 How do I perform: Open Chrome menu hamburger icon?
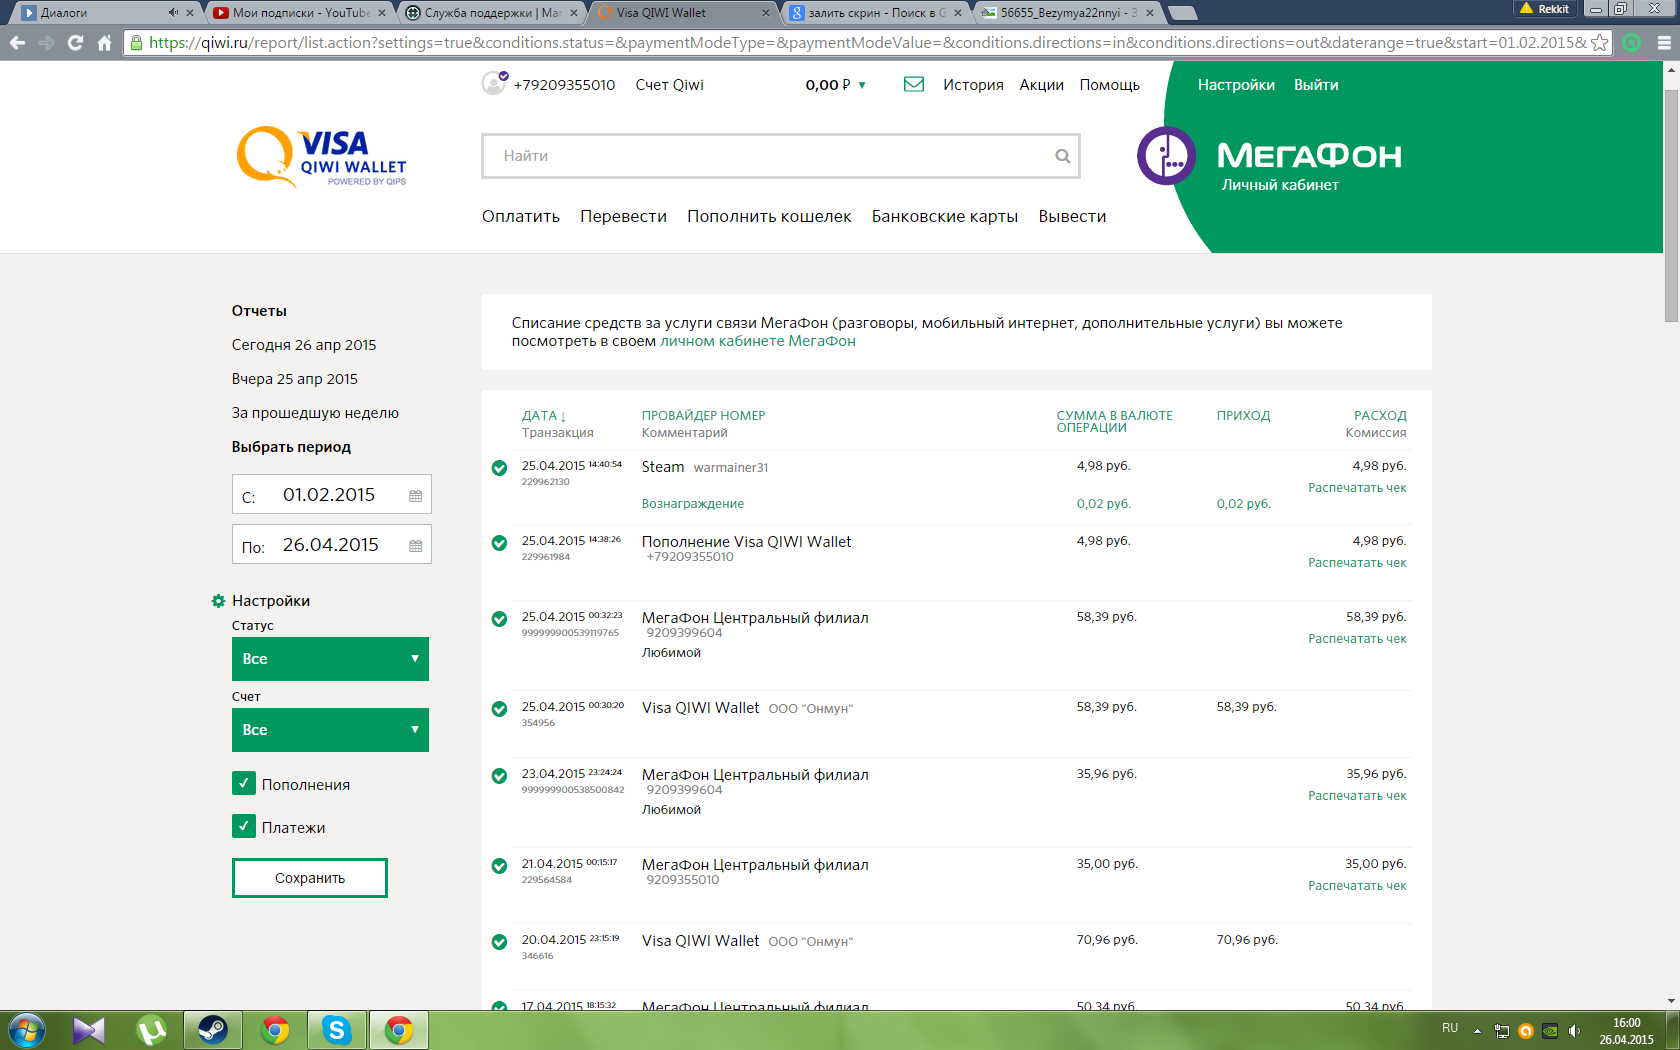[1664, 43]
